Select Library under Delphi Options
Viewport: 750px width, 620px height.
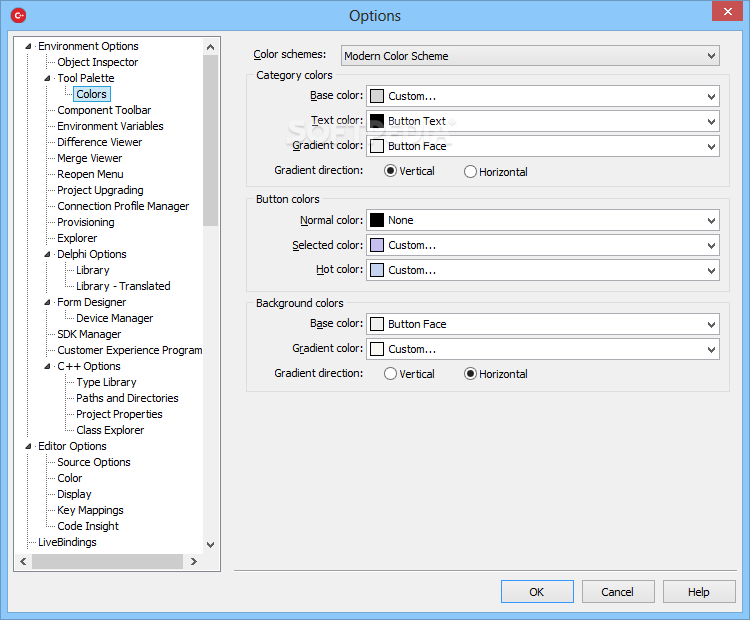pyautogui.click(x=93, y=270)
